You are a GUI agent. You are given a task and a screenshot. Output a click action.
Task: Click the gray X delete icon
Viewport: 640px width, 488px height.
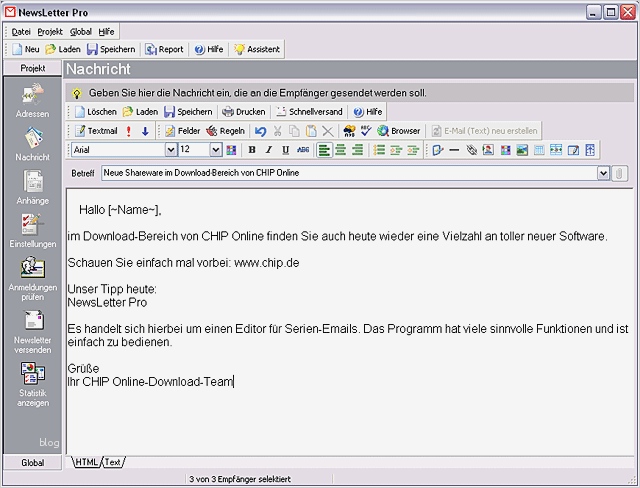(x=328, y=131)
